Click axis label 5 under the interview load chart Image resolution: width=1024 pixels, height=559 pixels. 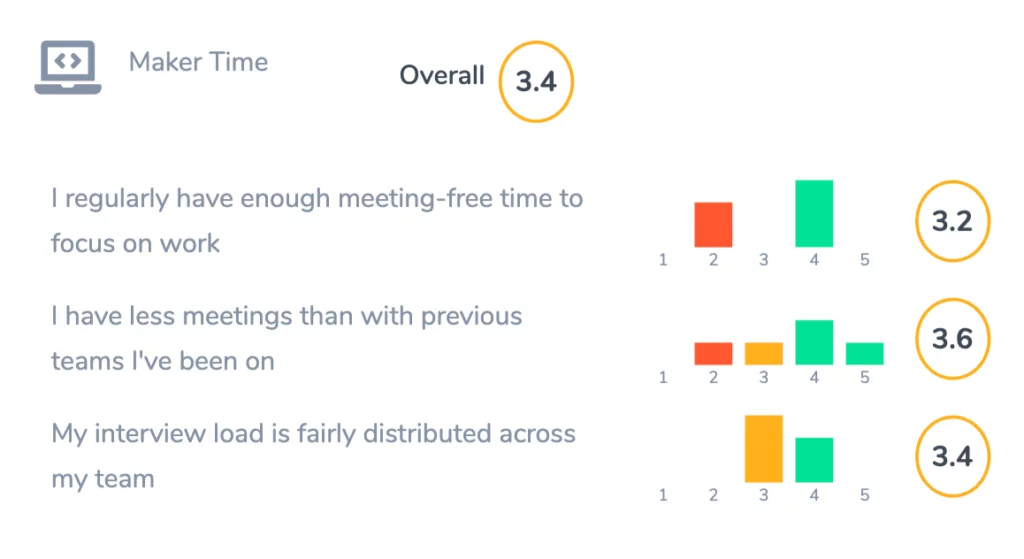coord(865,495)
